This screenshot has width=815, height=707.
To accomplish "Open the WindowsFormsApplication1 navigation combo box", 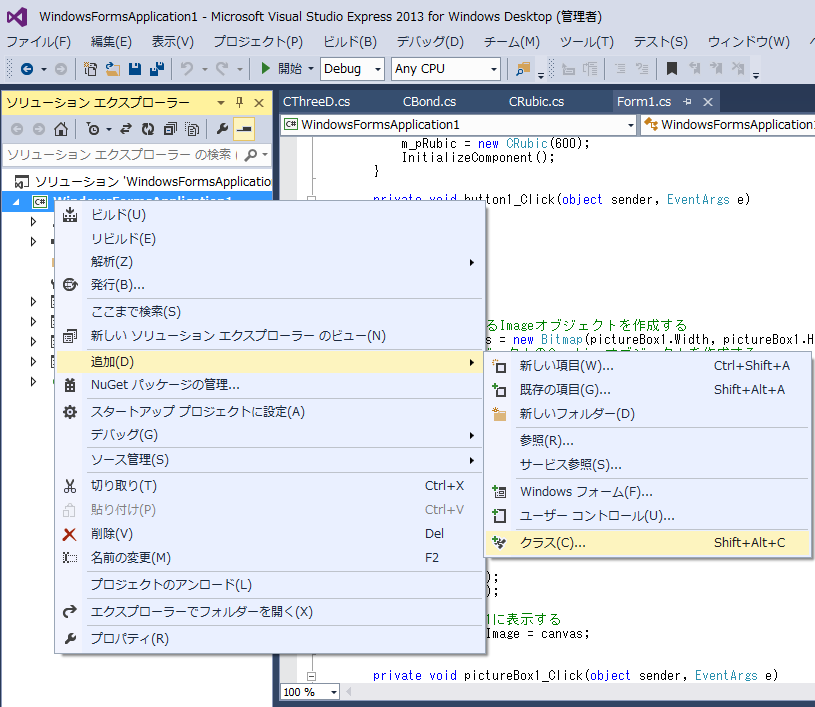I will click(x=458, y=125).
